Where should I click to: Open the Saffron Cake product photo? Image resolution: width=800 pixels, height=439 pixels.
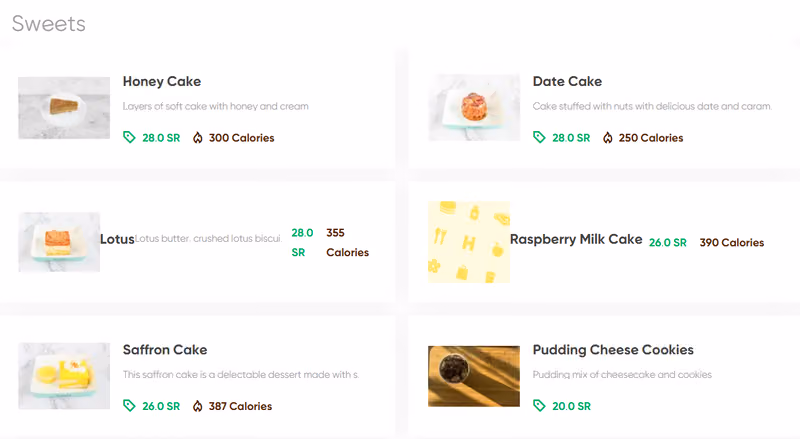pyautogui.click(x=64, y=376)
